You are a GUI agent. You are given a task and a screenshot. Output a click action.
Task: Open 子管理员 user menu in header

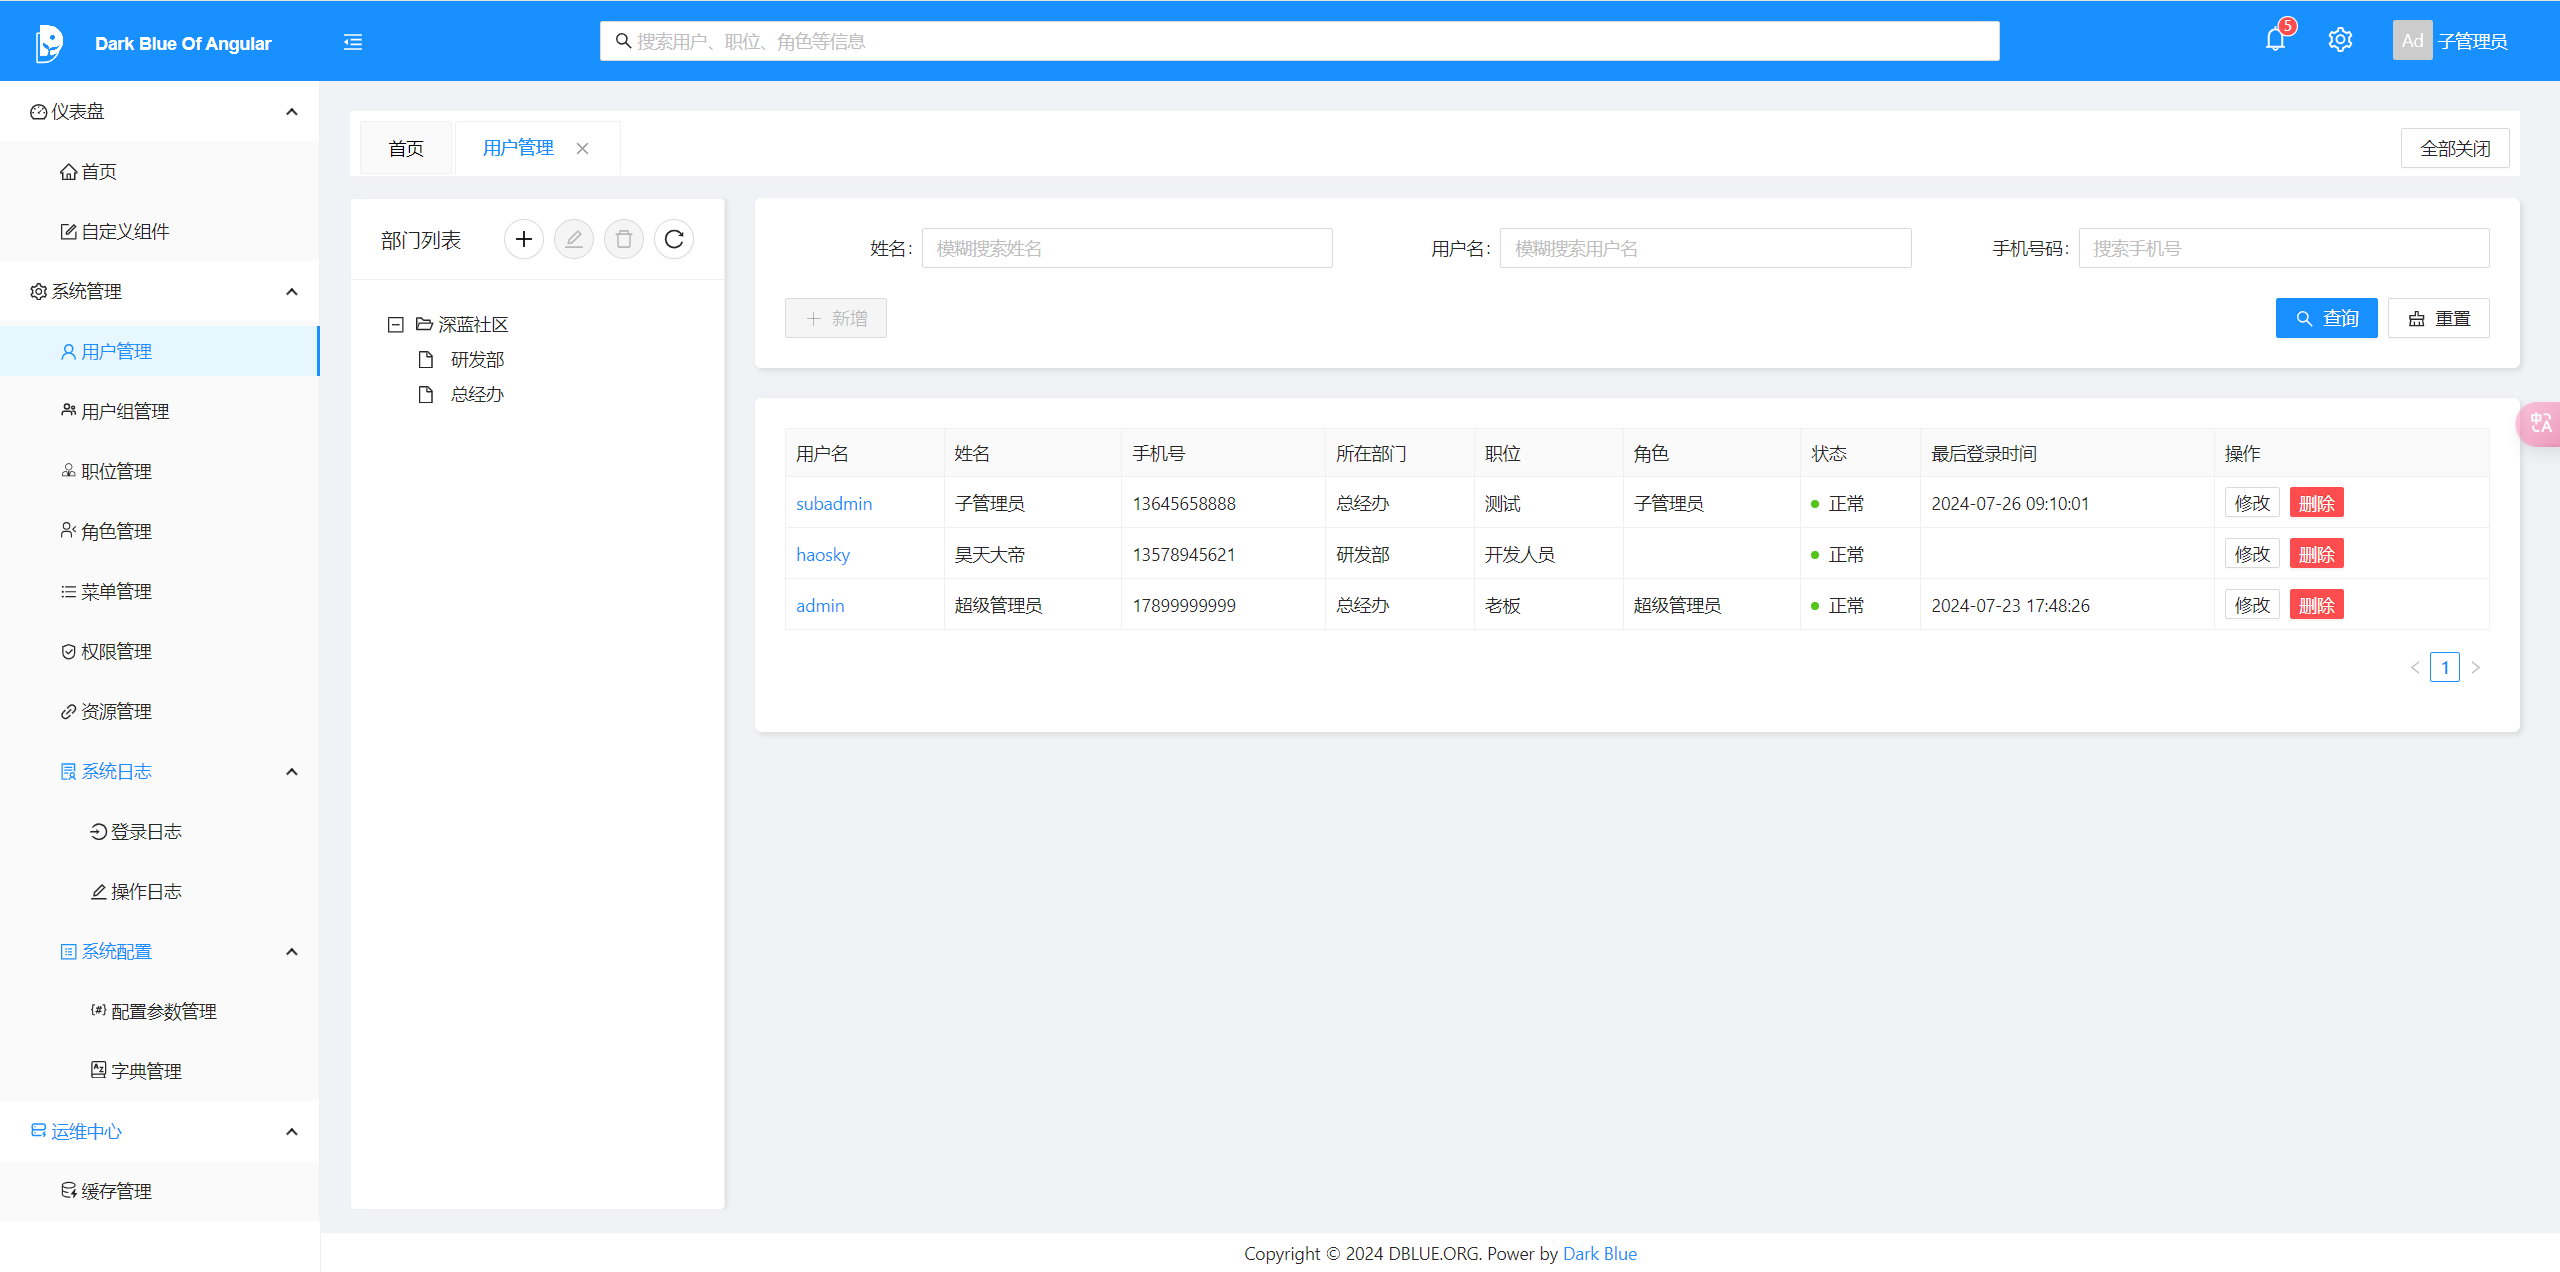click(2473, 41)
